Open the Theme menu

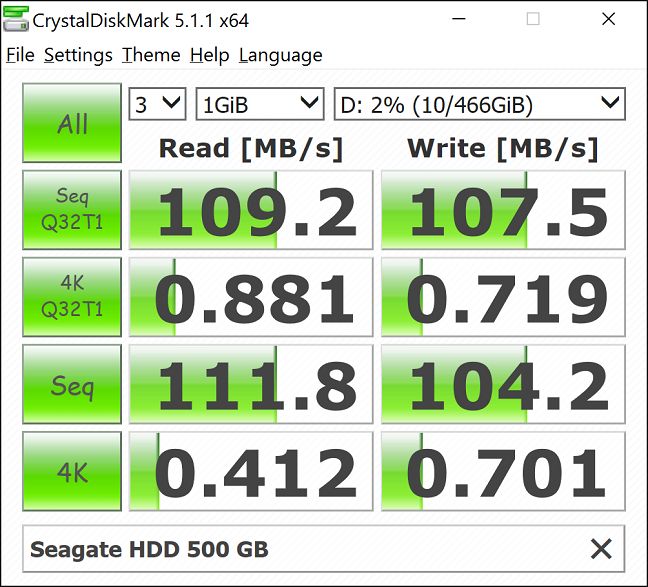click(x=151, y=55)
